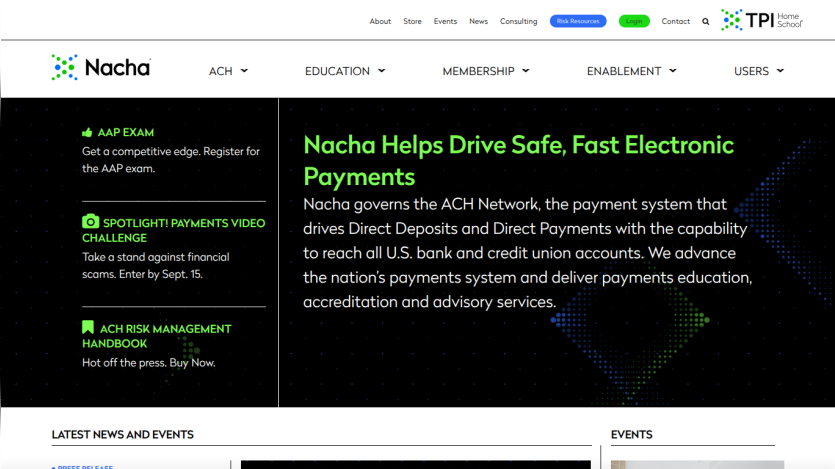The image size is (835, 469).
Task: Open the News link
Action: pyautogui.click(x=478, y=21)
